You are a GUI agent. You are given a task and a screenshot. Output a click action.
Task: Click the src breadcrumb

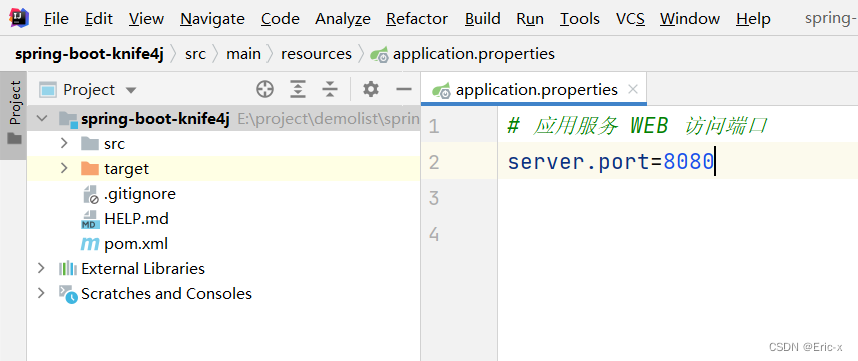click(195, 54)
